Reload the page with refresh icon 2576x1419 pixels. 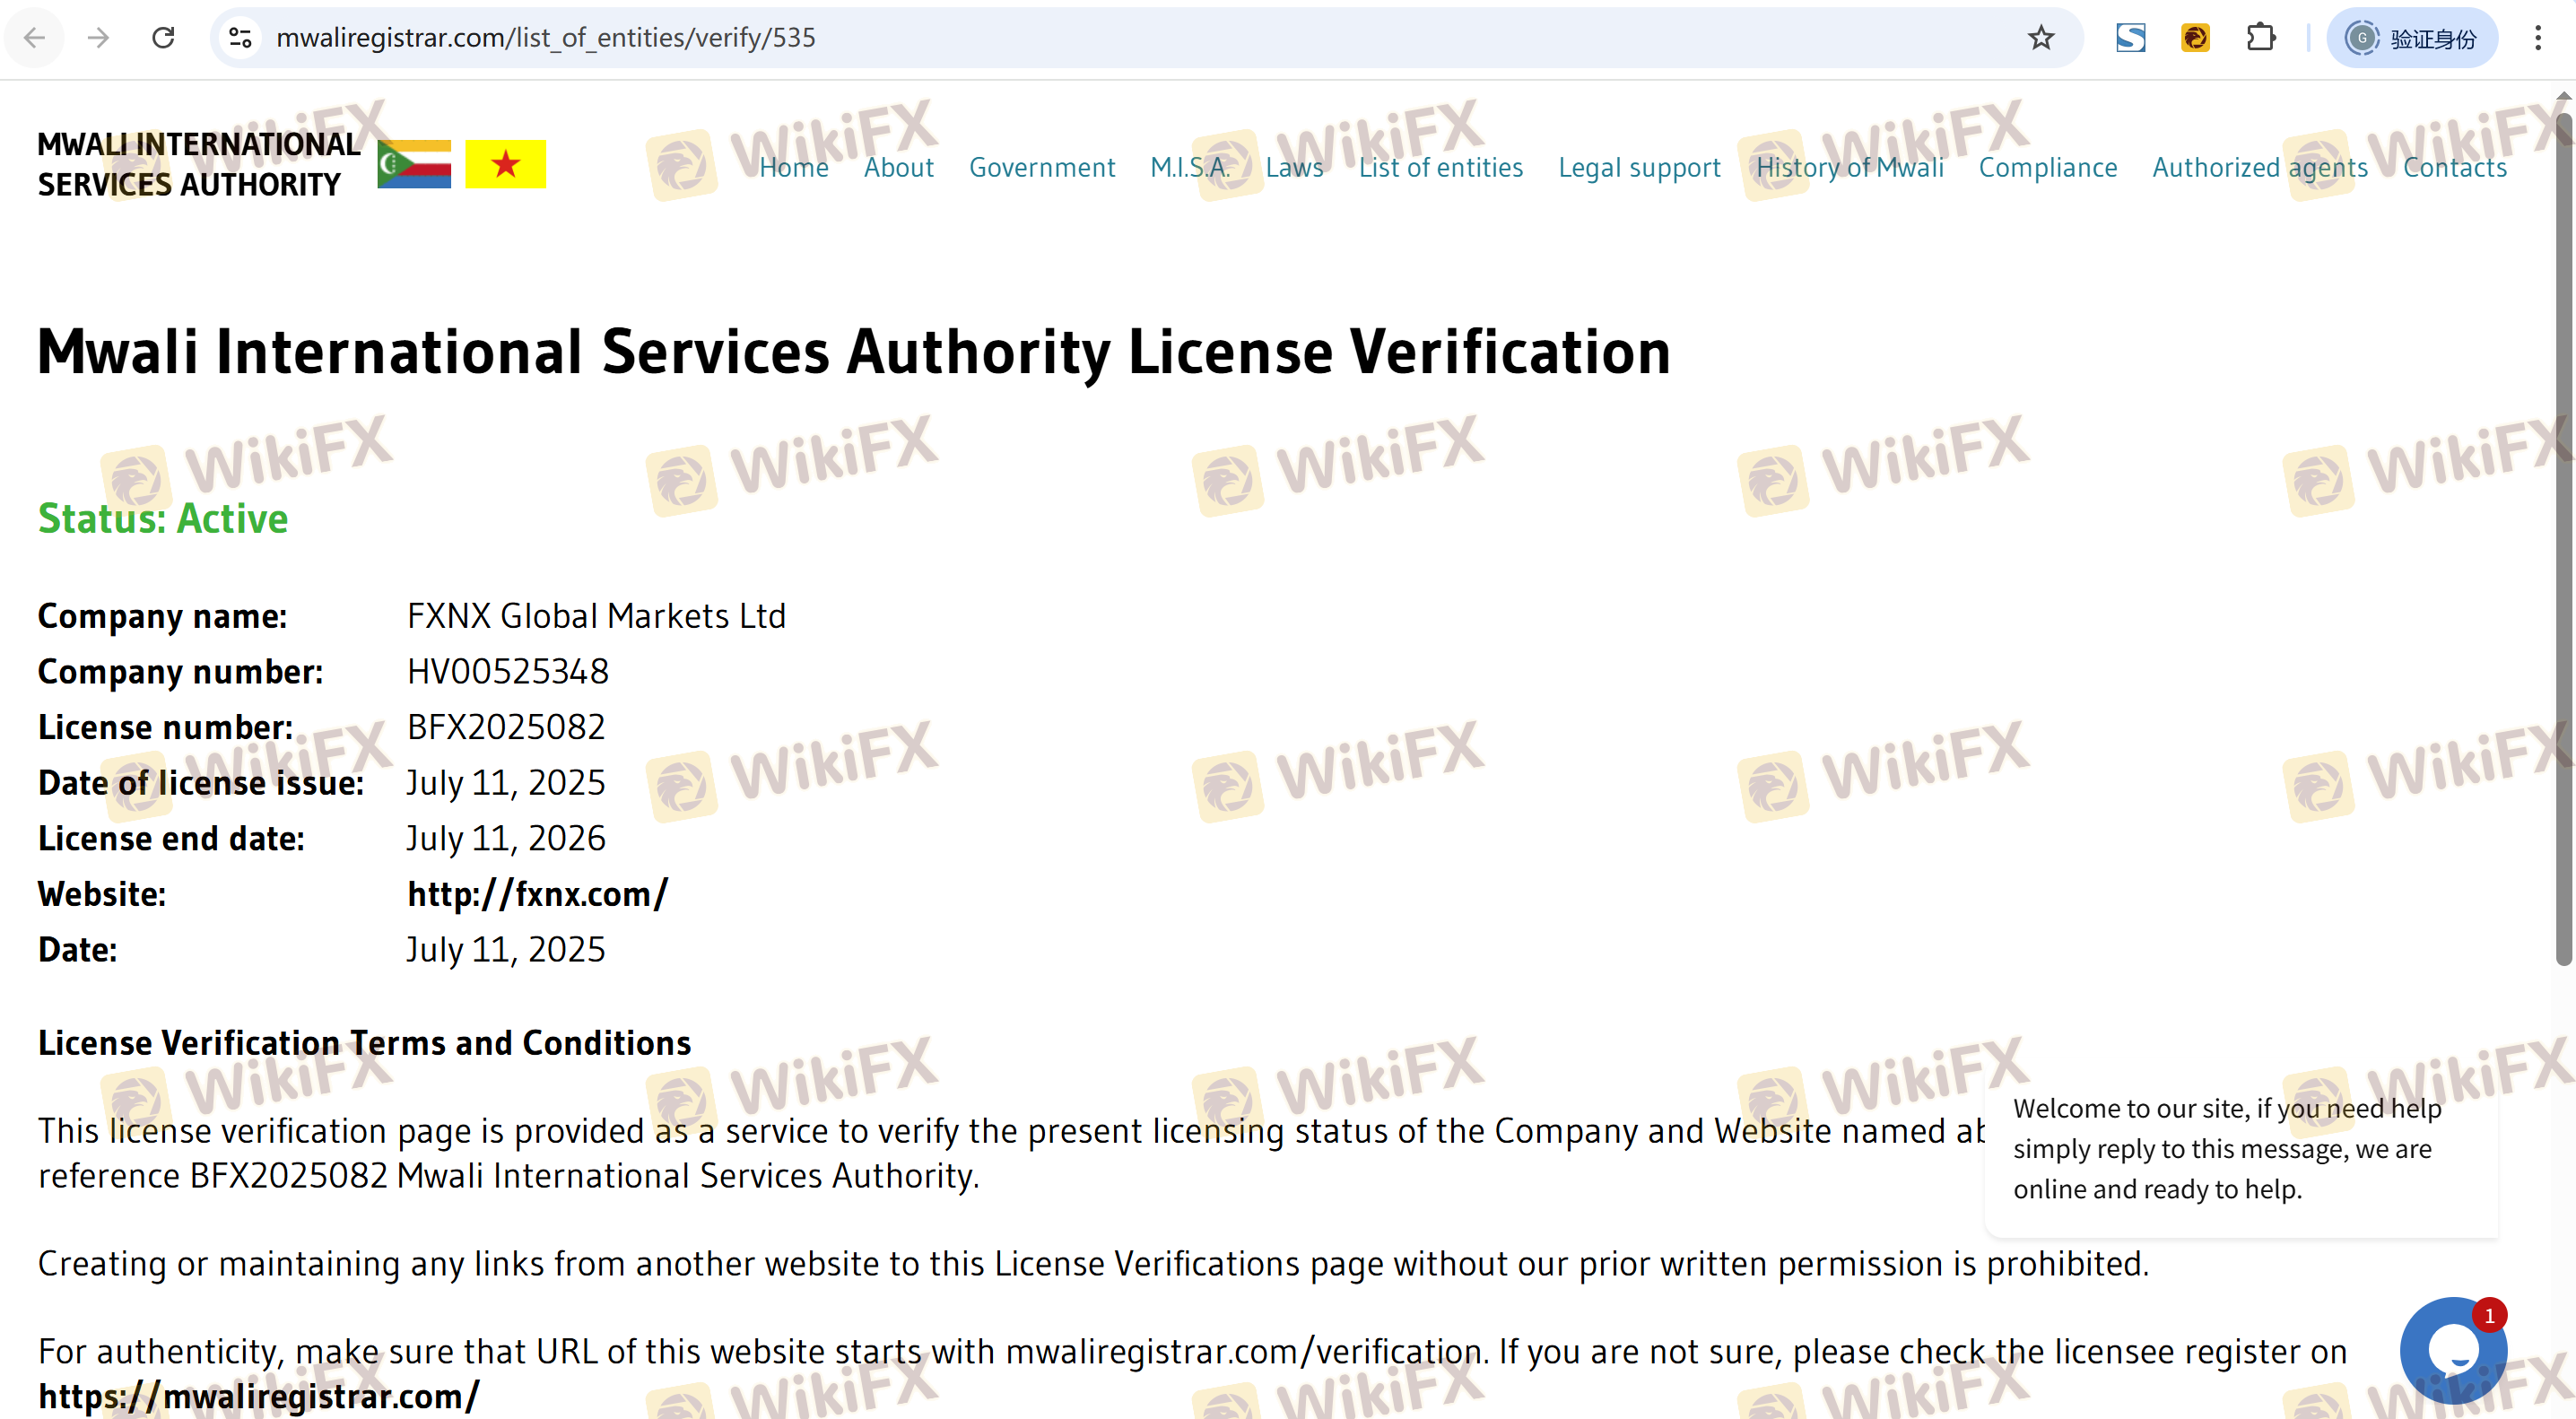[x=163, y=38]
